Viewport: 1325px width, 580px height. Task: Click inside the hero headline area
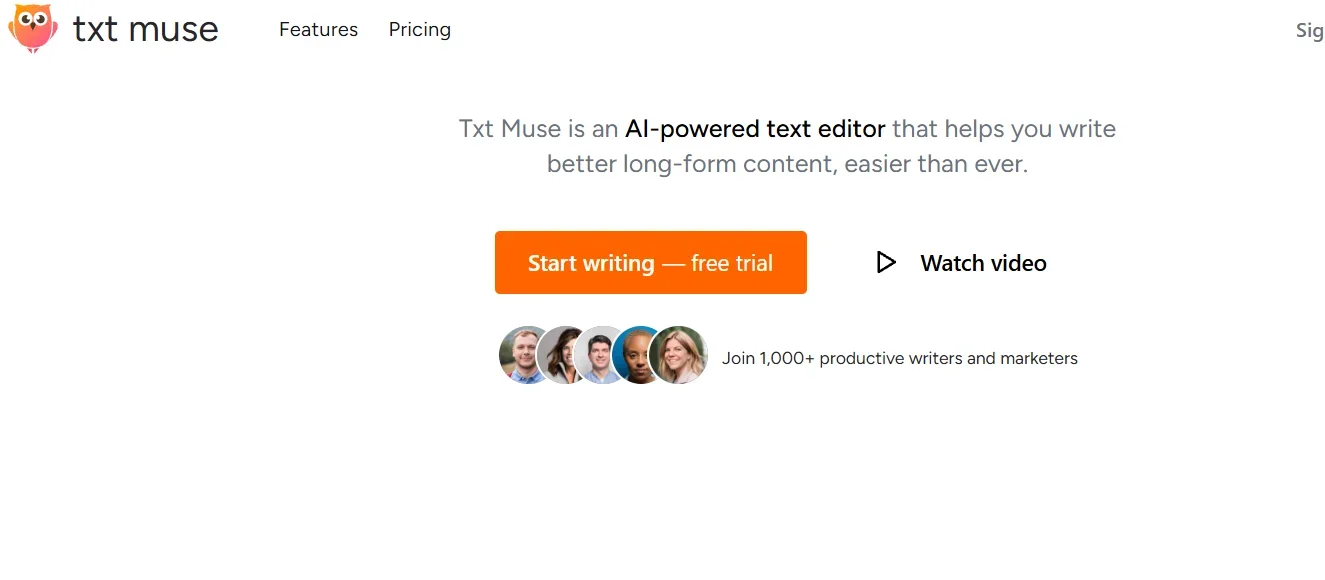[x=787, y=145]
